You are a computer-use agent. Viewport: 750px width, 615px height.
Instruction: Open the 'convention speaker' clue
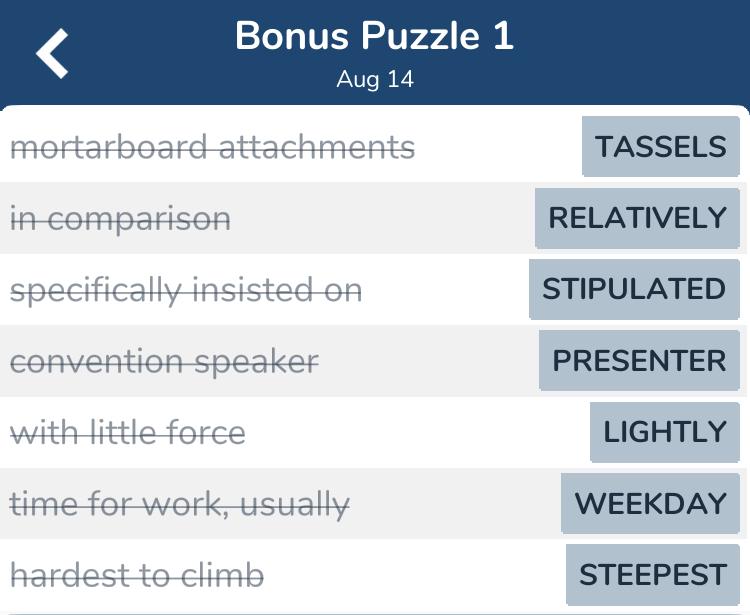164,361
